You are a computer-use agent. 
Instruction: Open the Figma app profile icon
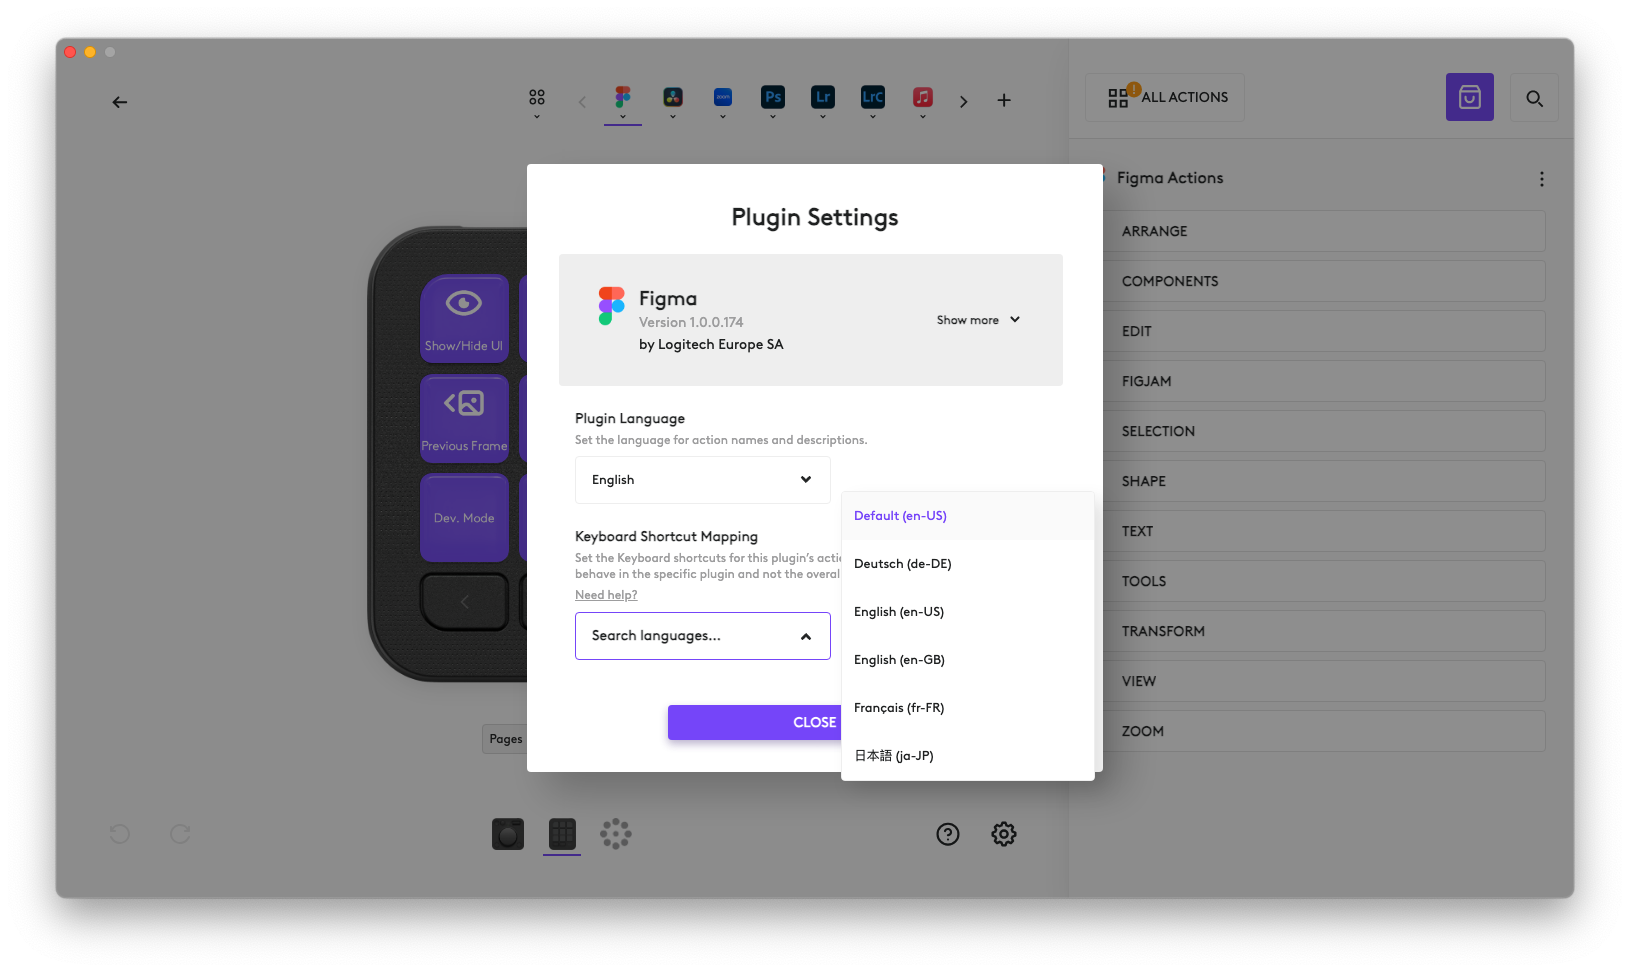click(623, 97)
